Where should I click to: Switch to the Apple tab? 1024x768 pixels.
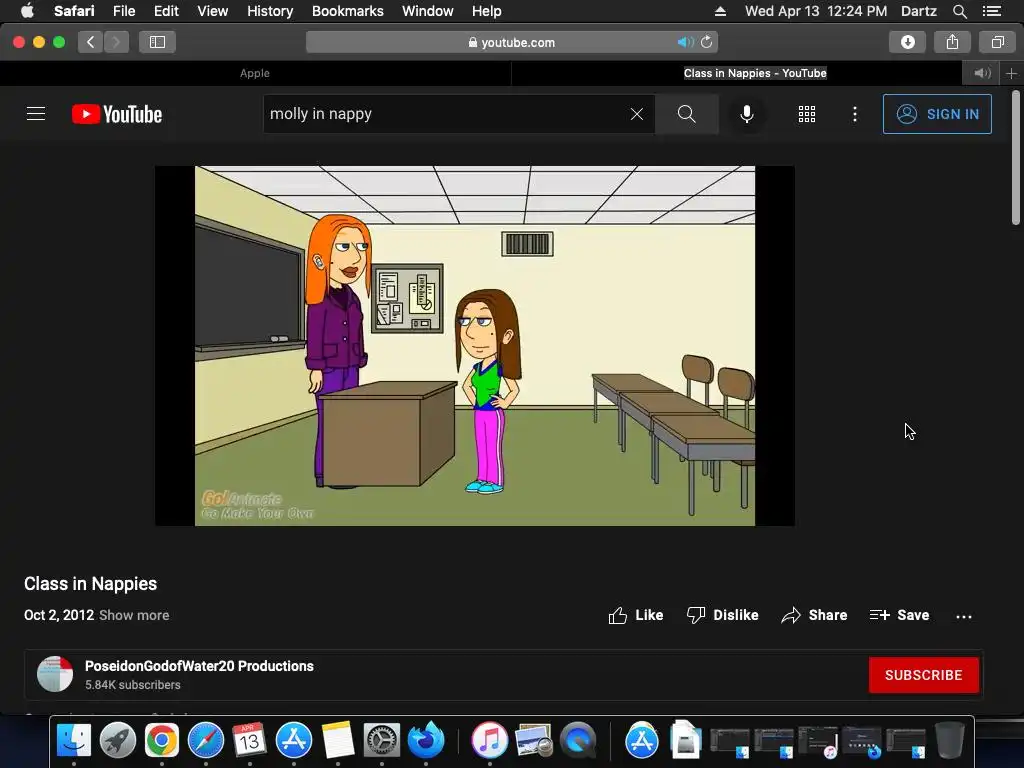(255, 73)
